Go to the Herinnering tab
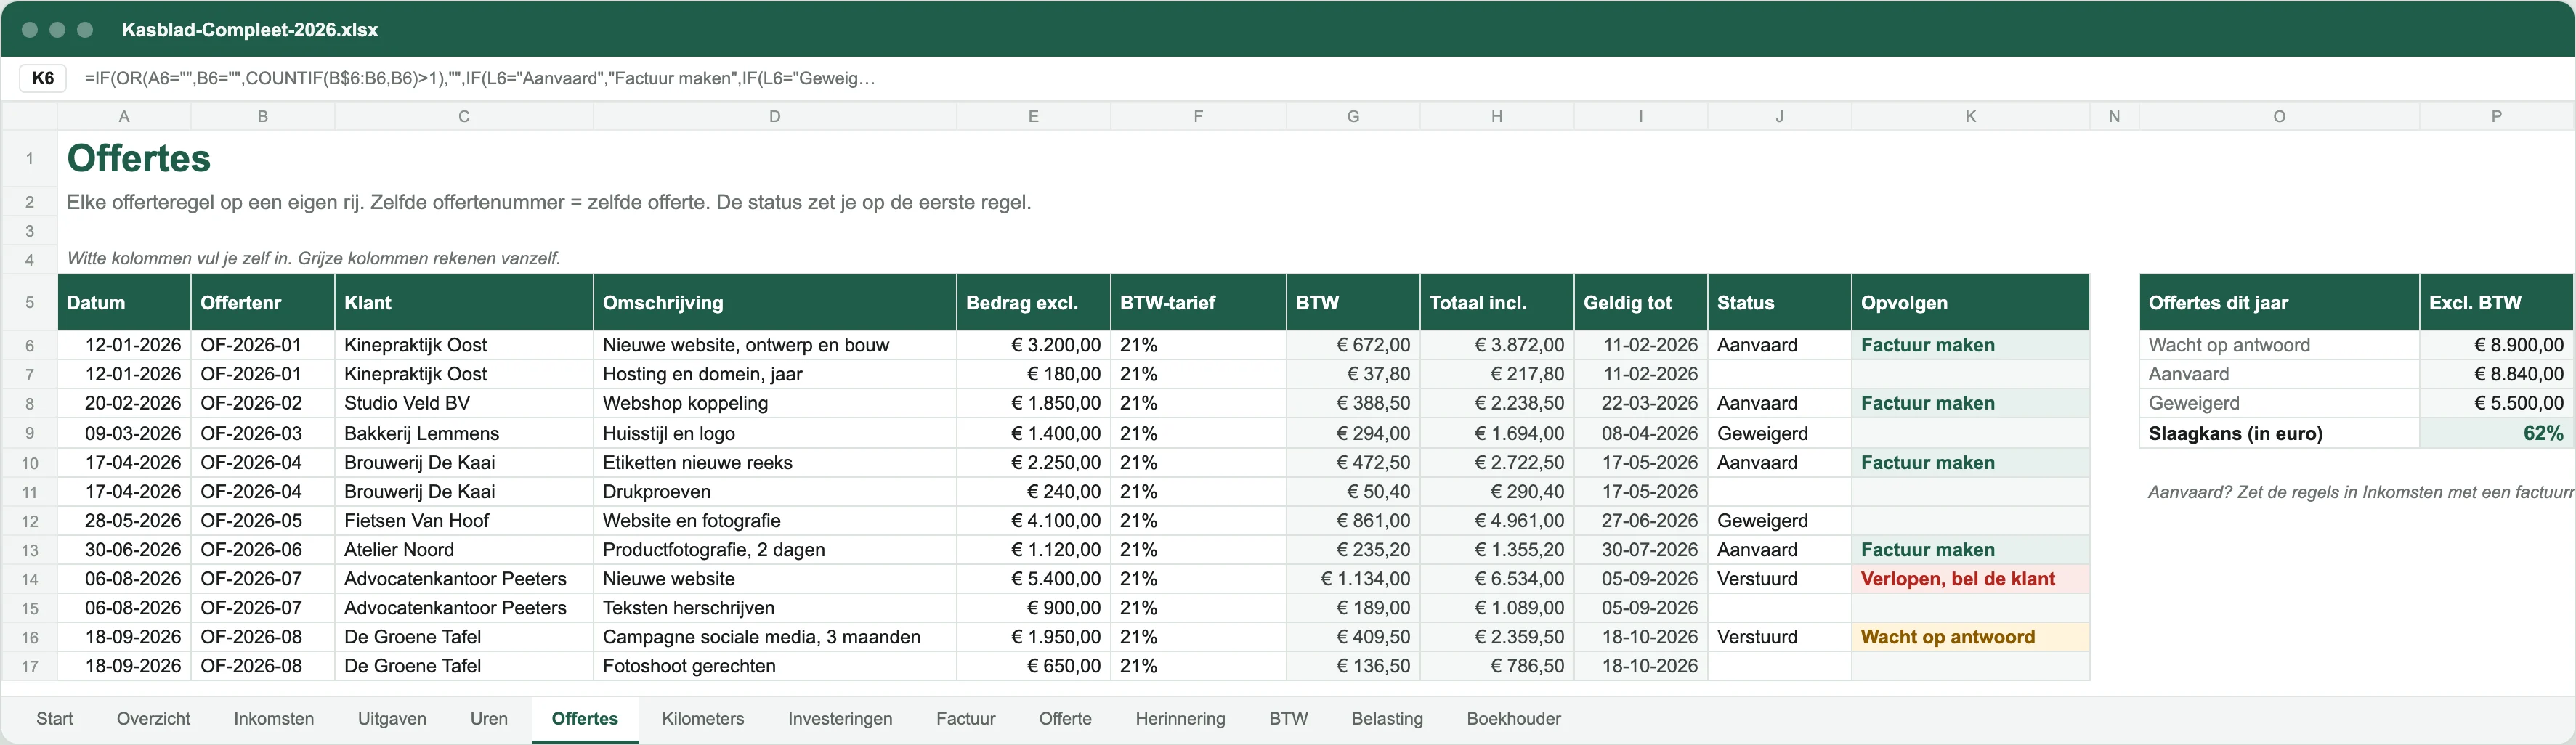 click(1180, 719)
